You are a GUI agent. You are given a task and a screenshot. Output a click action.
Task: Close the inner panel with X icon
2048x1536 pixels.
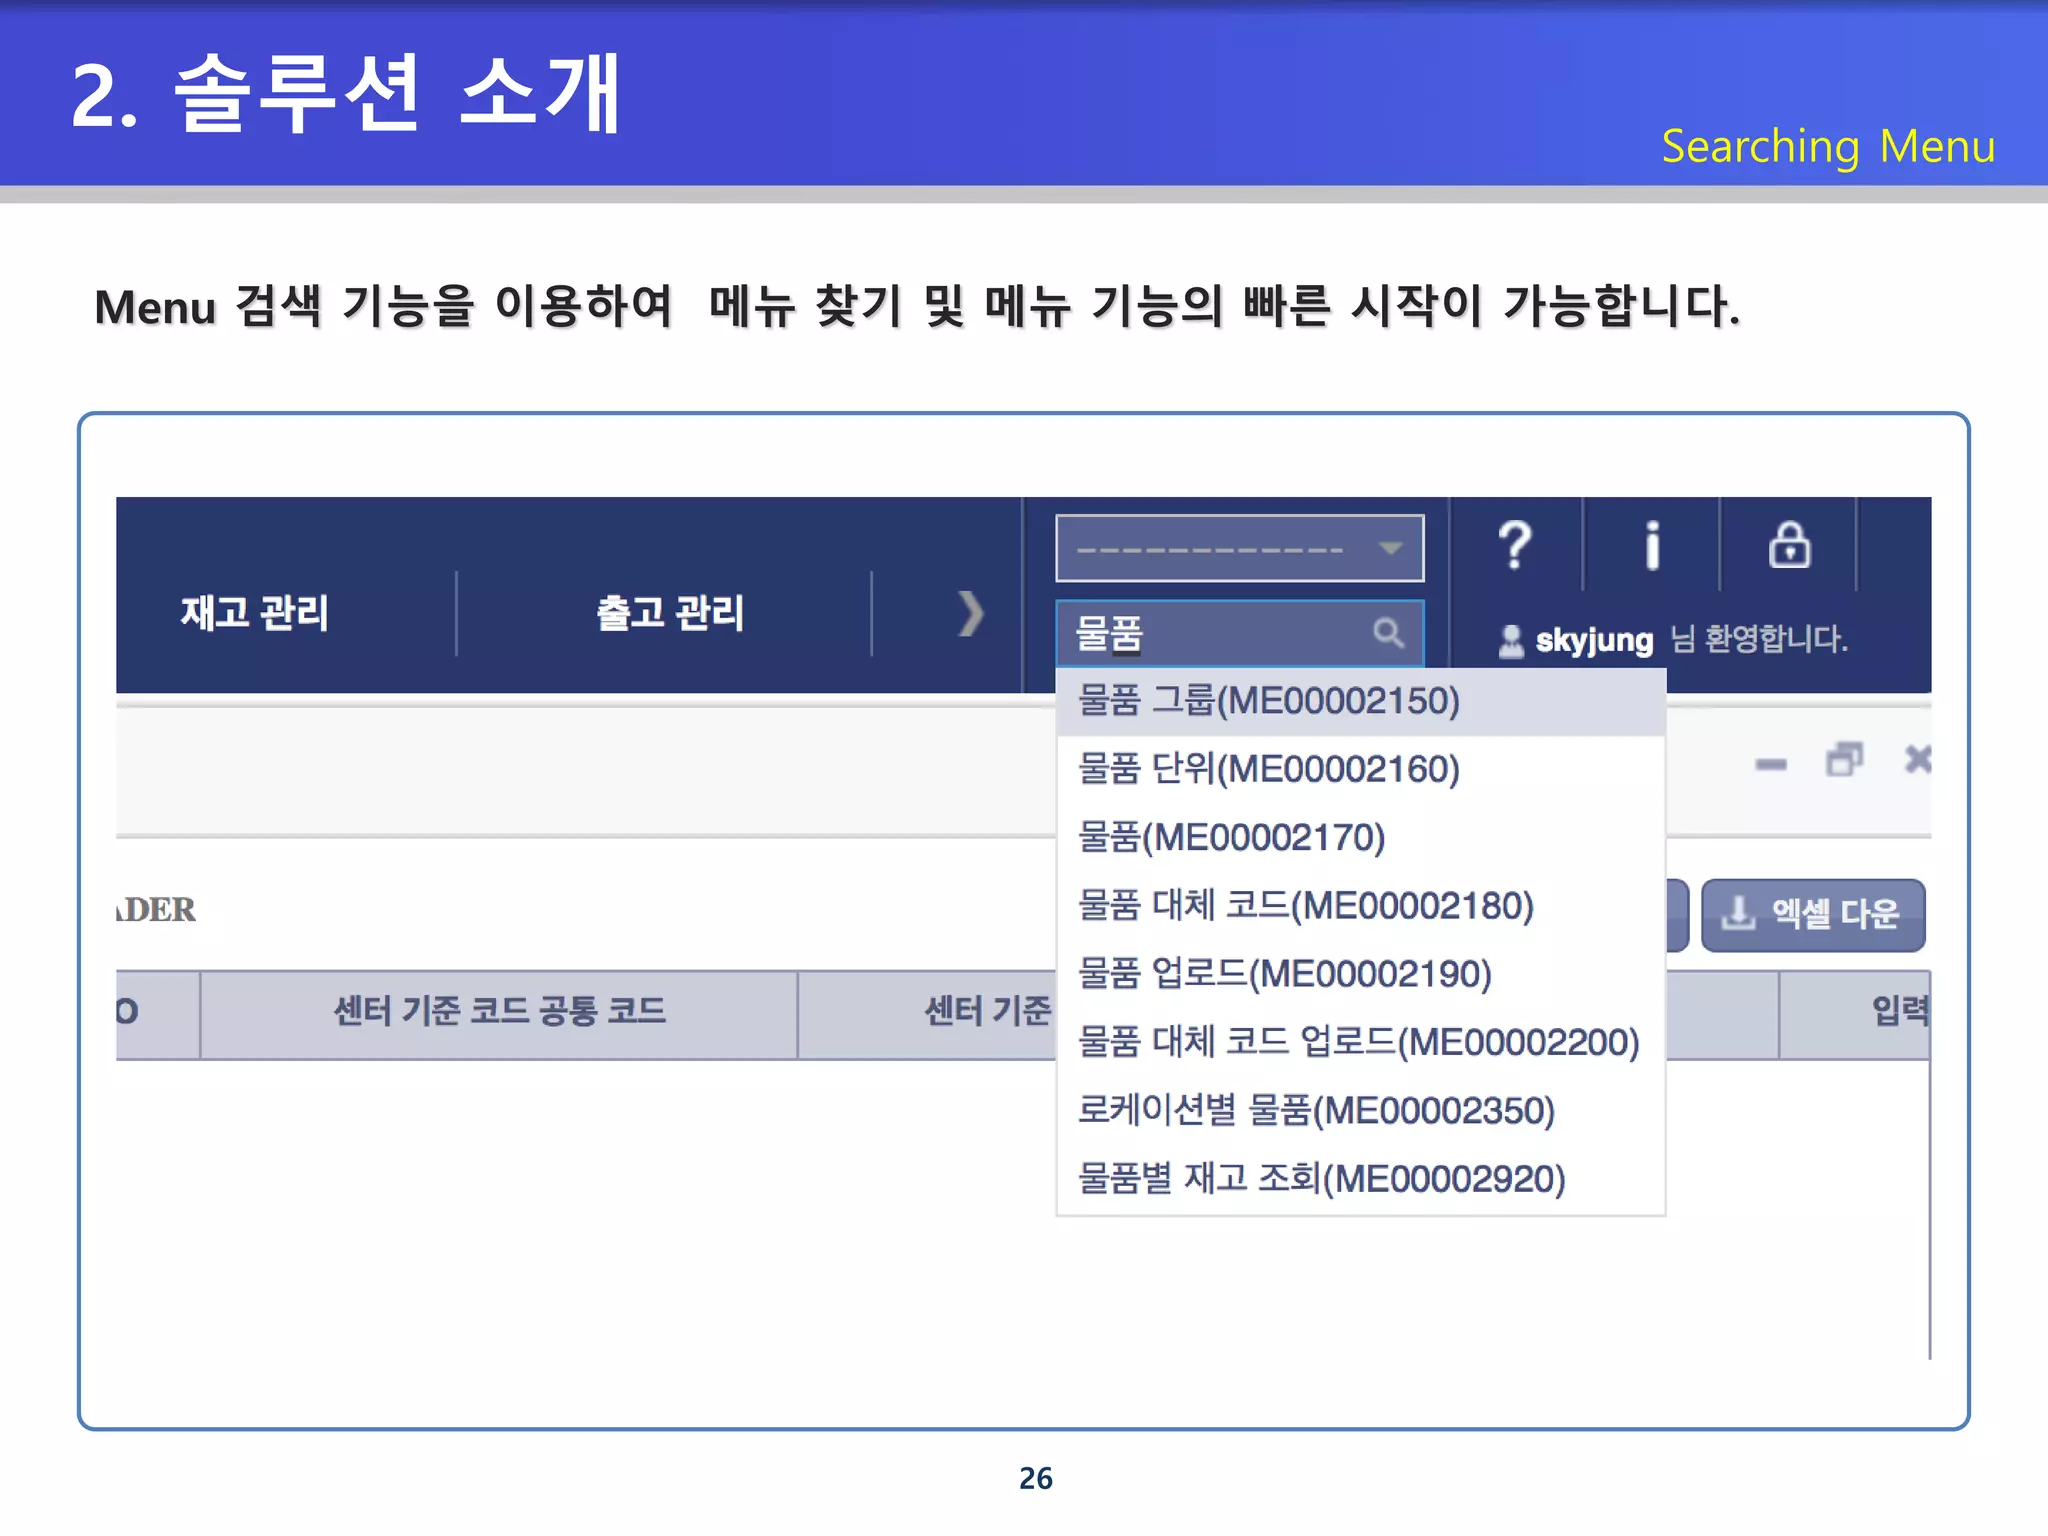(x=1918, y=760)
